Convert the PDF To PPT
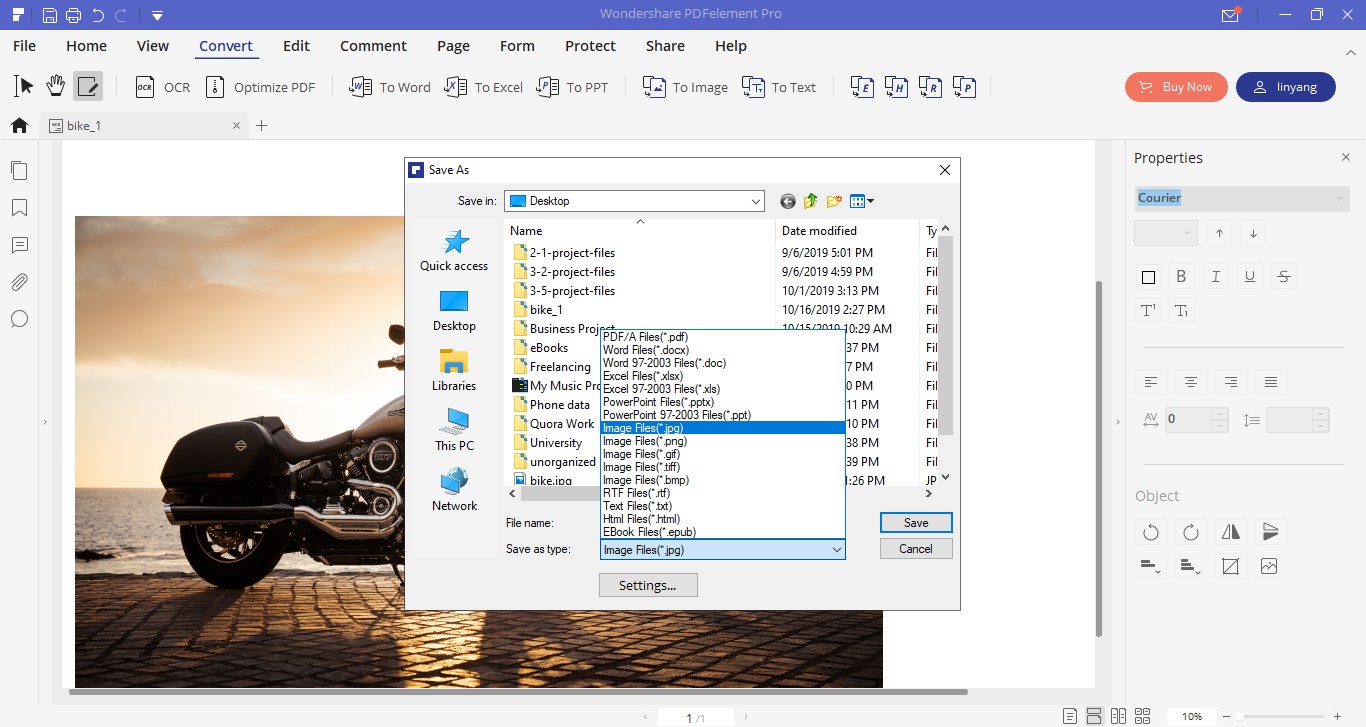Viewport: 1366px width, 727px height. [x=572, y=87]
